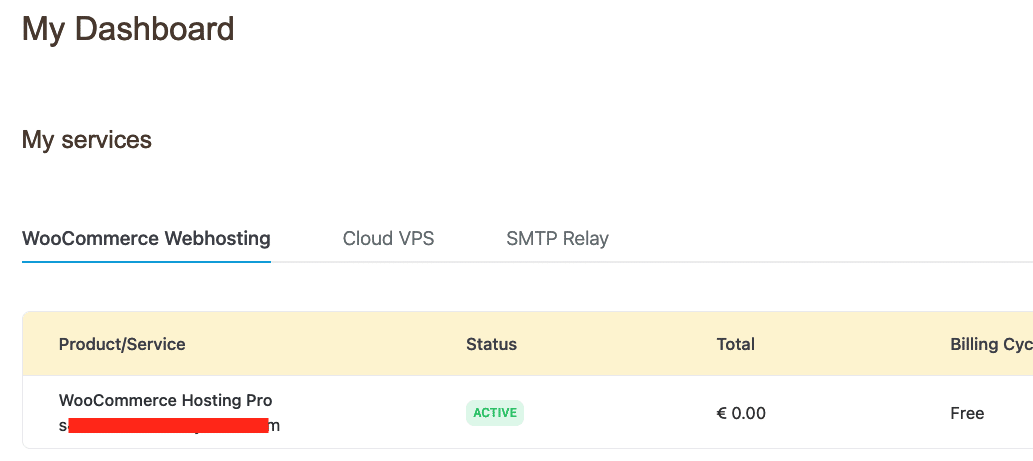The width and height of the screenshot is (1033, 461).
Task: Select the WooCommerce Webhosting tab
Action: pyautogui.click(x=146, y=239)
